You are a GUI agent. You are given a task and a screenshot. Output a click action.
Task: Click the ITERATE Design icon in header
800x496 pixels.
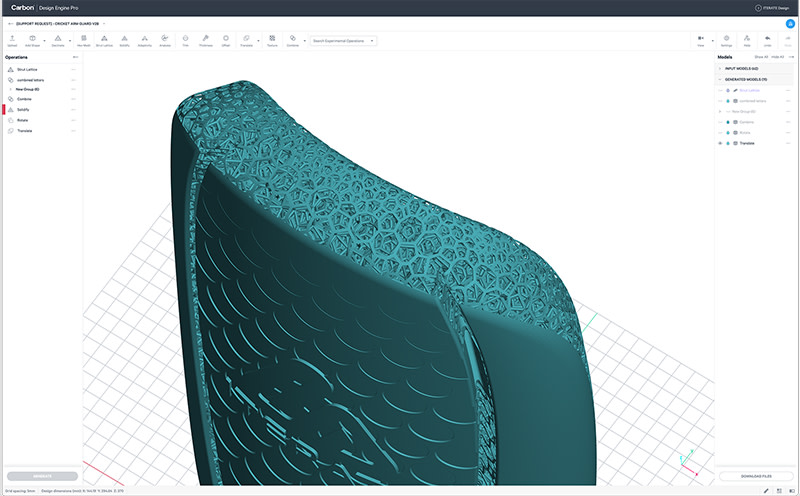tap(758, 8)
